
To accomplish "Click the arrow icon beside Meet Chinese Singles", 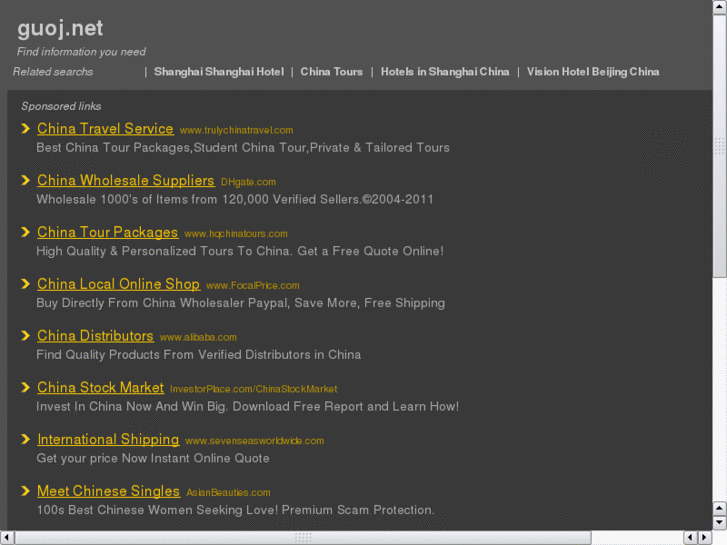I will pyautogui.click(x=26, y=491).
